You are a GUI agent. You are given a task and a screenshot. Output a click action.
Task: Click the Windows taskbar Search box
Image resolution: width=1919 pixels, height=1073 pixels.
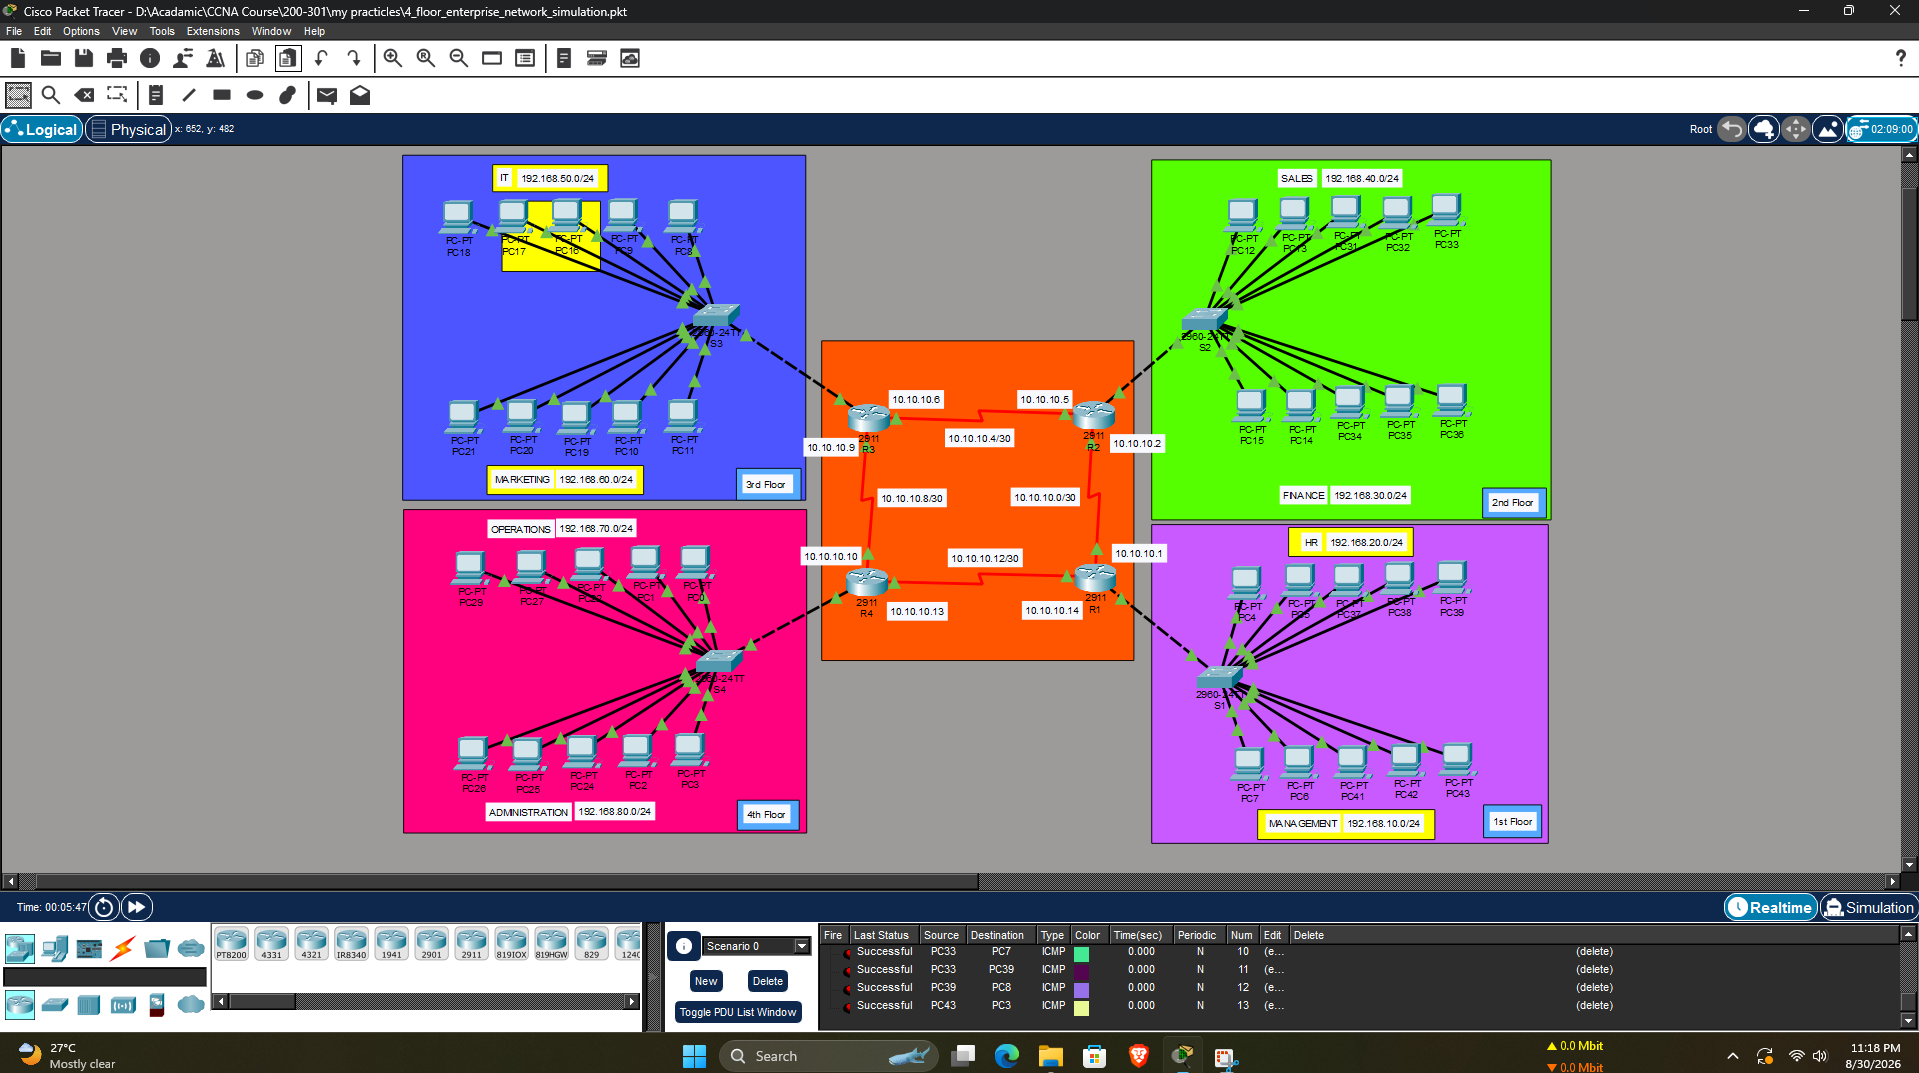click(x=828, y=1056)
